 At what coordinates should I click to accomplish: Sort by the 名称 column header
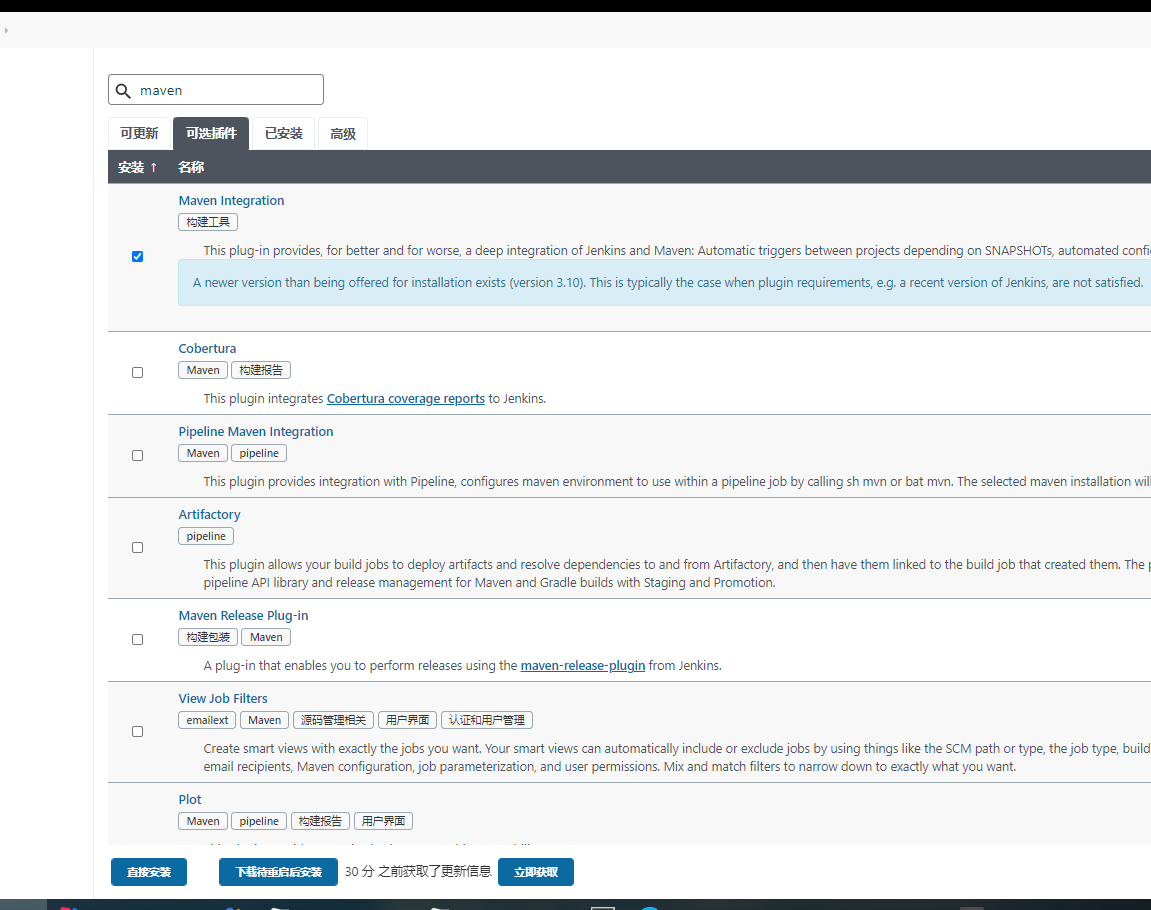(x=191, y=167)
